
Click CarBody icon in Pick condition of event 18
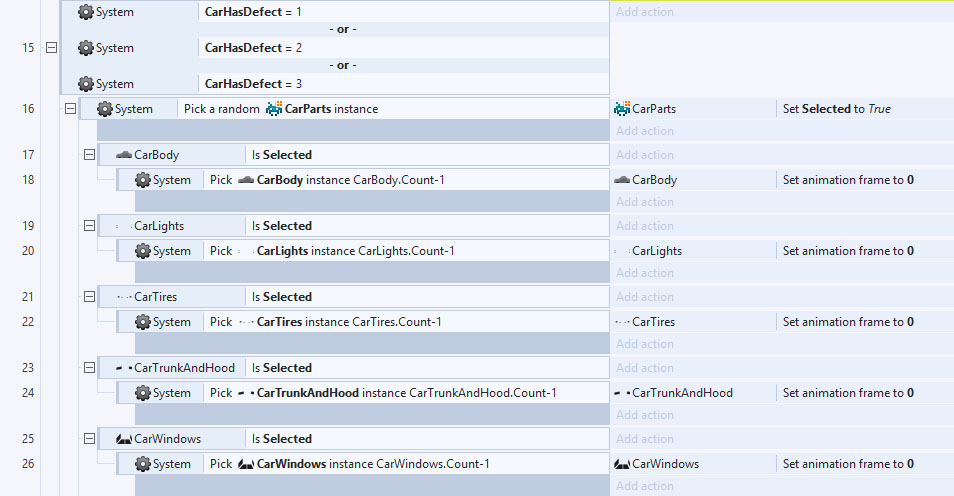pyautogui.click(x=246, y=180)
